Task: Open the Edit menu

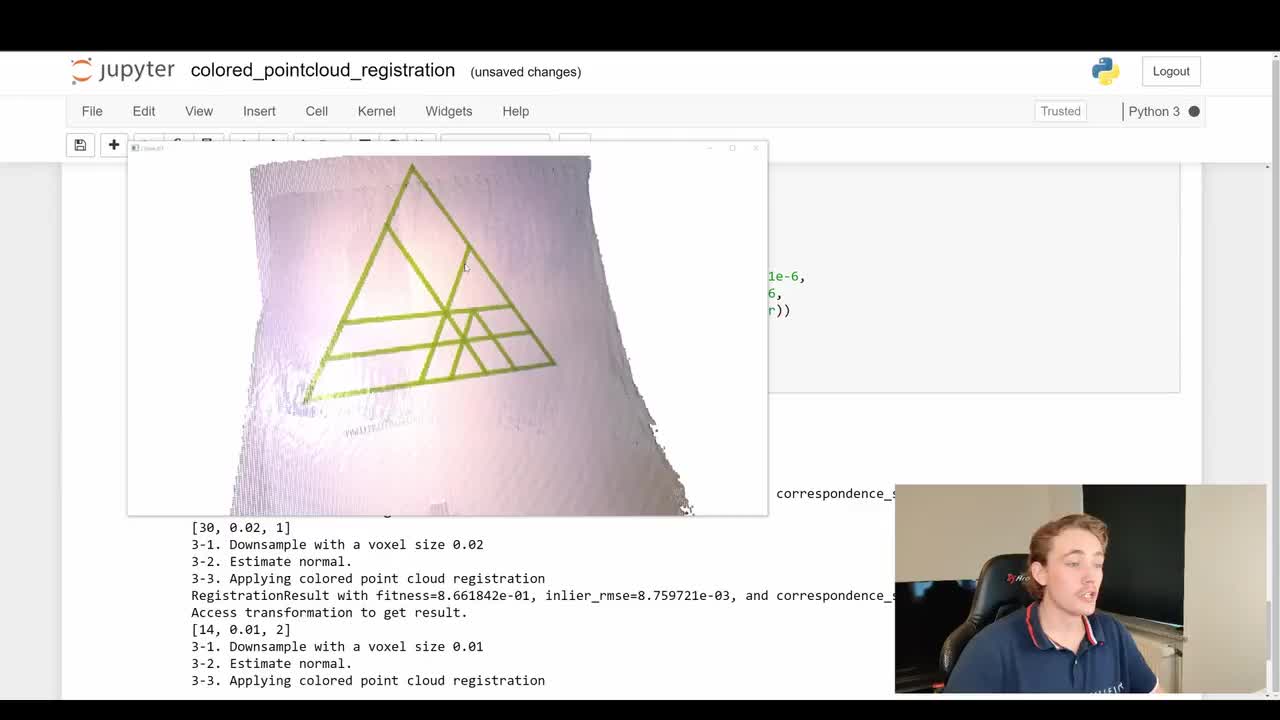Action: [x=144, y=111]
